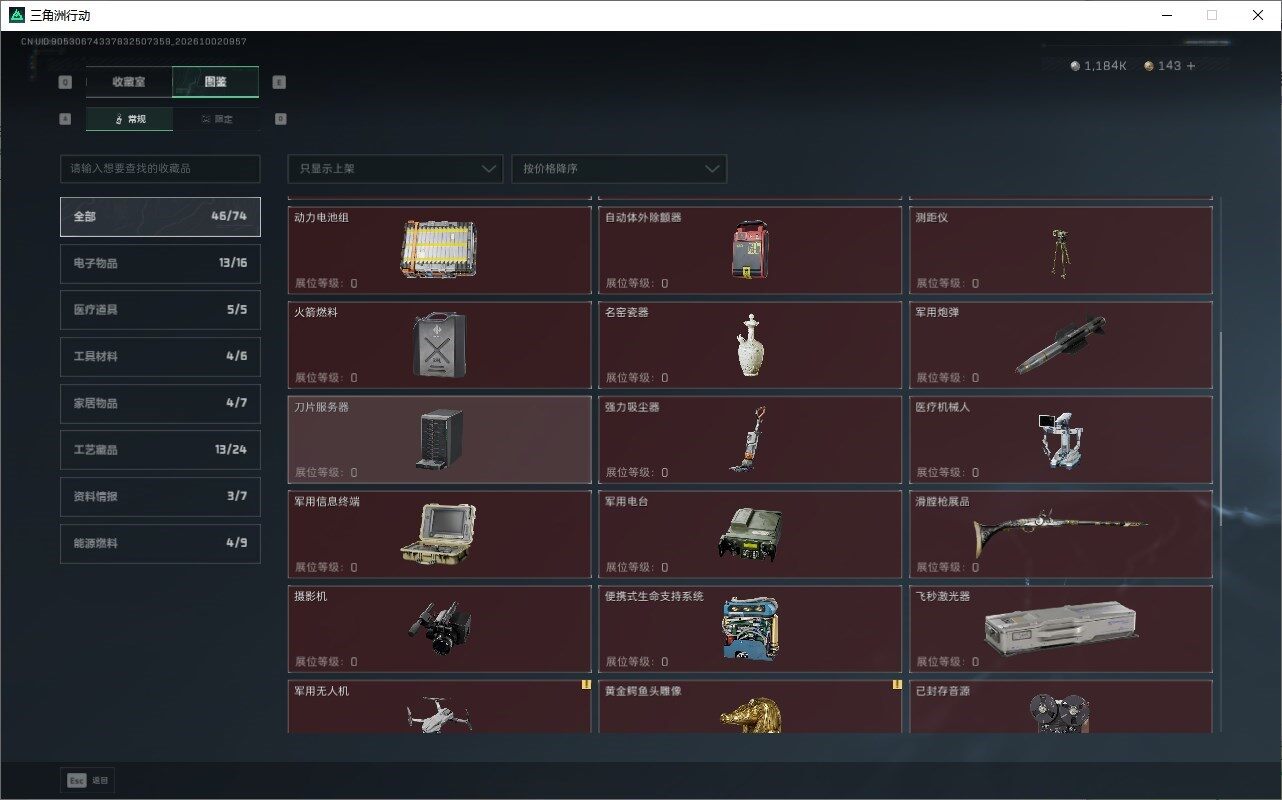This screenshot has height=800, width=1282.
Task: Switch to the 限定 limited toggle
Action: click(216, 119)
